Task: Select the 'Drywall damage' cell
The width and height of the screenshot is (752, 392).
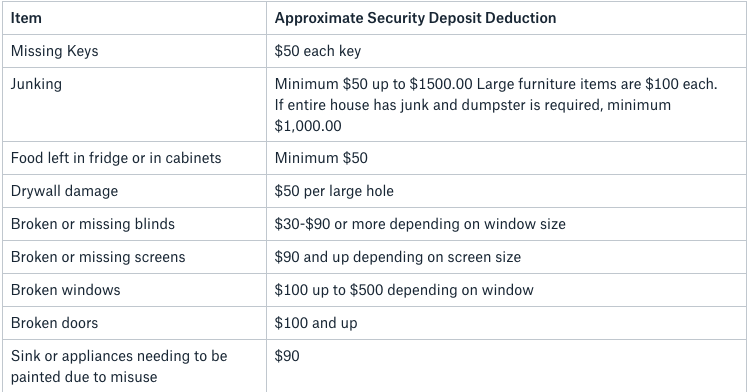Action: (x=64, y=191)
